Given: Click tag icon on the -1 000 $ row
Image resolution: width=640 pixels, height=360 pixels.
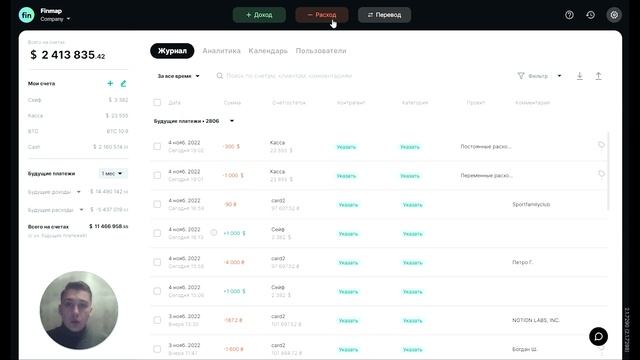Looking at the screenshot, I should pos(601,174).
